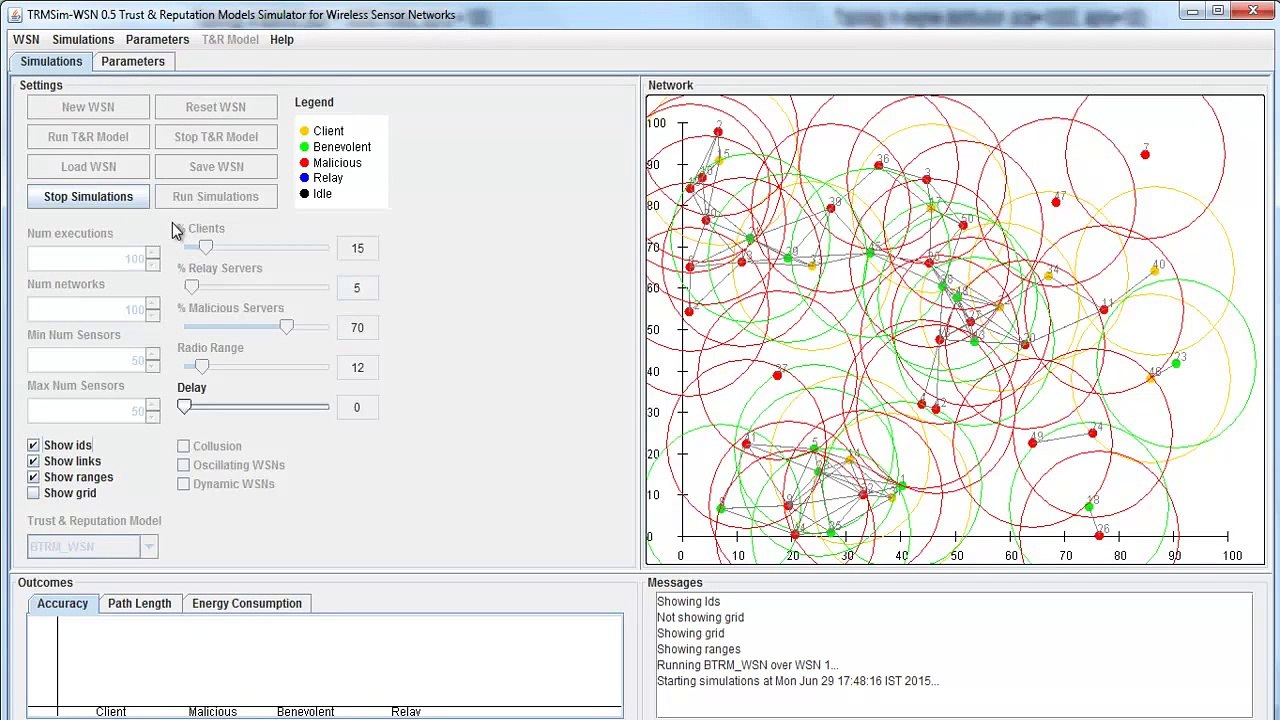1280x720 pixels.
Task: Click the % Clients slider handle
Action: [x=206, y=247]
